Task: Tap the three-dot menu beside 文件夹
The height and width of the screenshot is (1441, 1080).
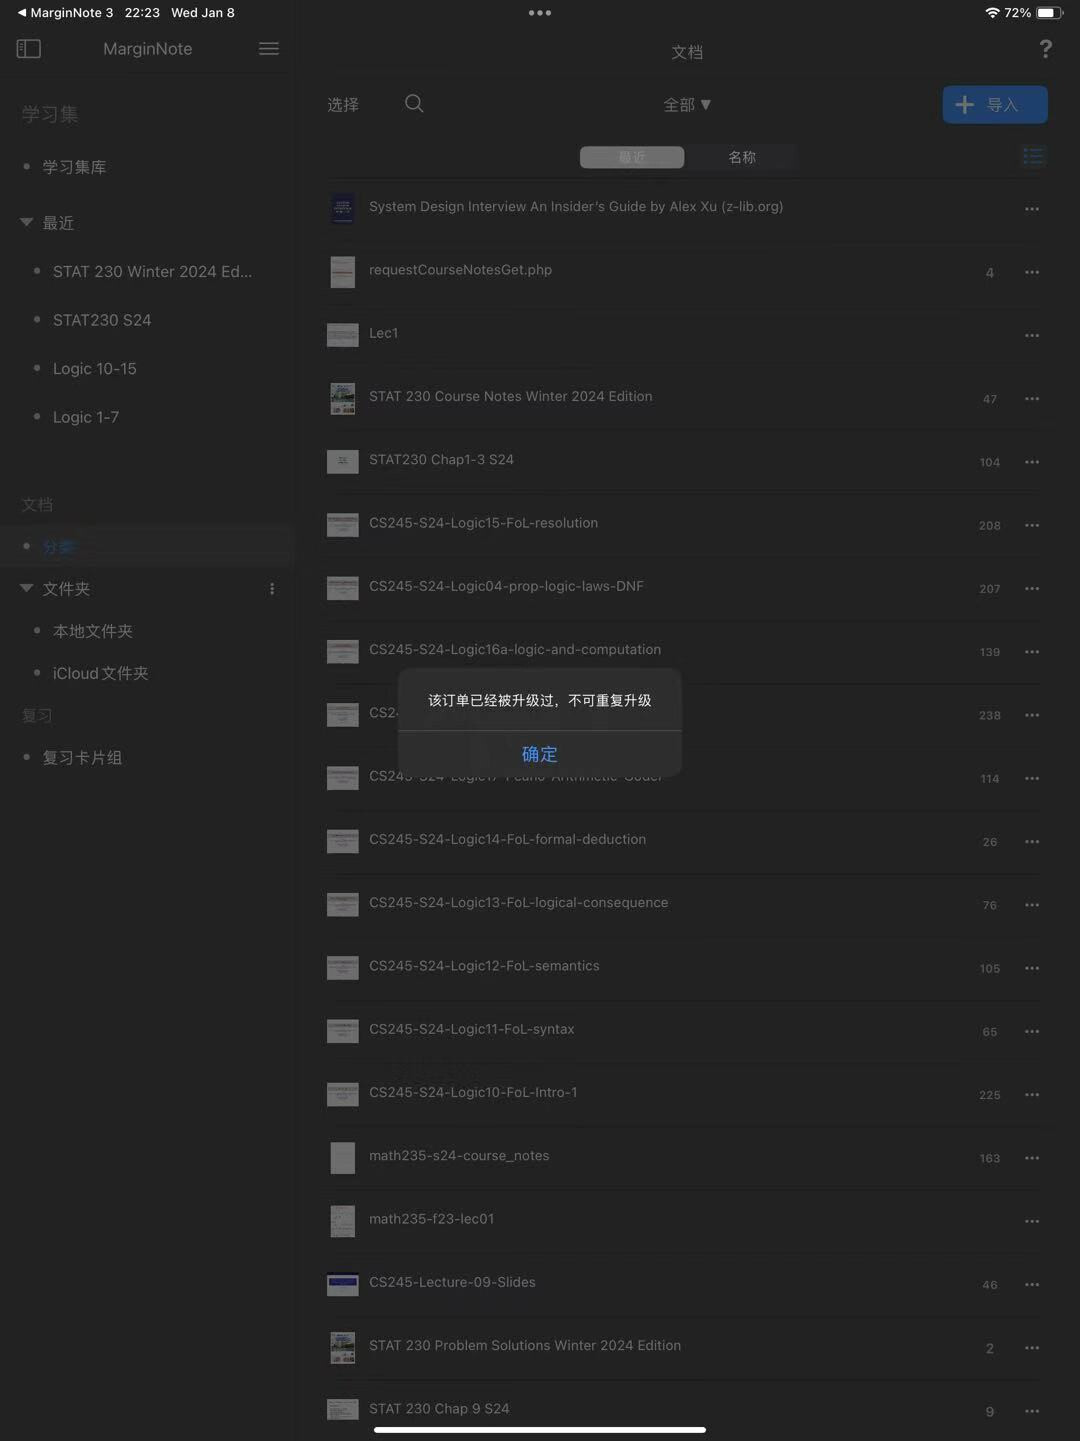Action: point(271,588)
